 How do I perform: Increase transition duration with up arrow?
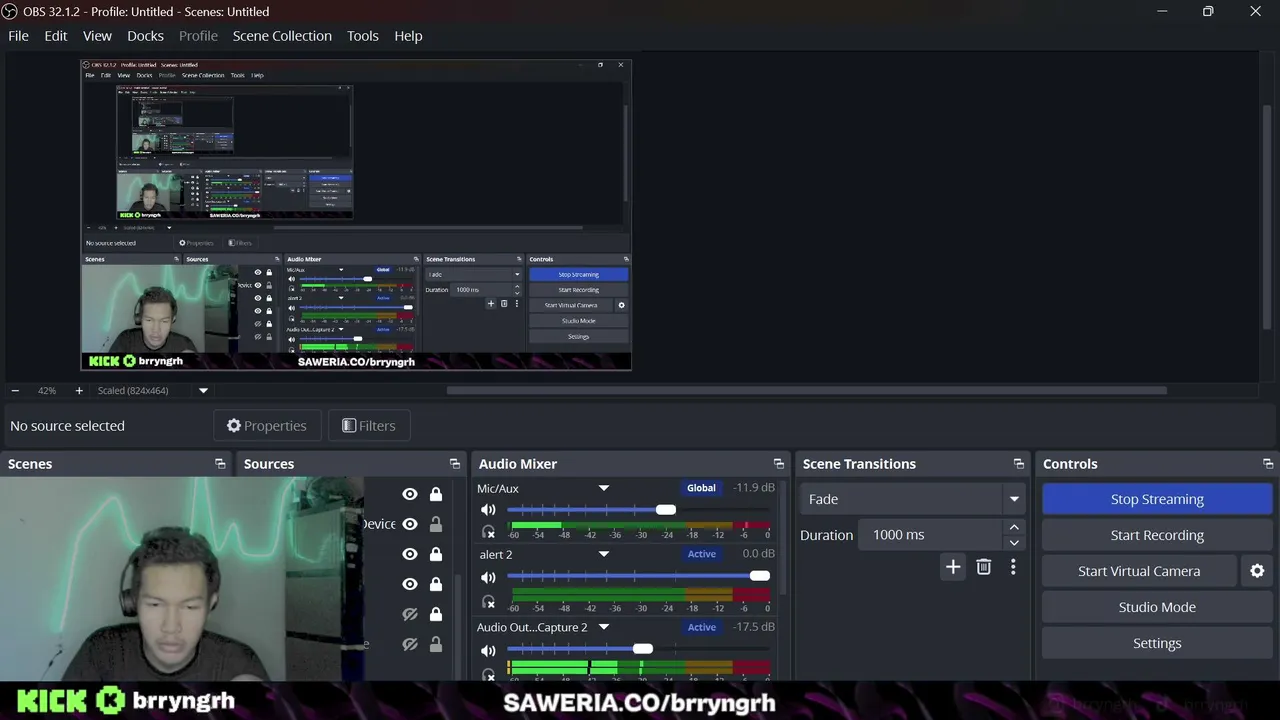(1014, 527)
